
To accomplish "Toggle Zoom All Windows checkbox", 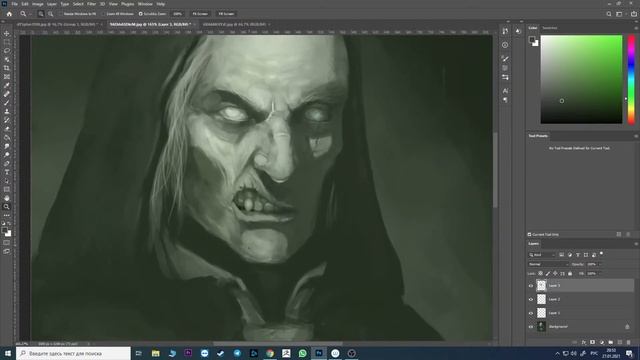I will point(104,14).
